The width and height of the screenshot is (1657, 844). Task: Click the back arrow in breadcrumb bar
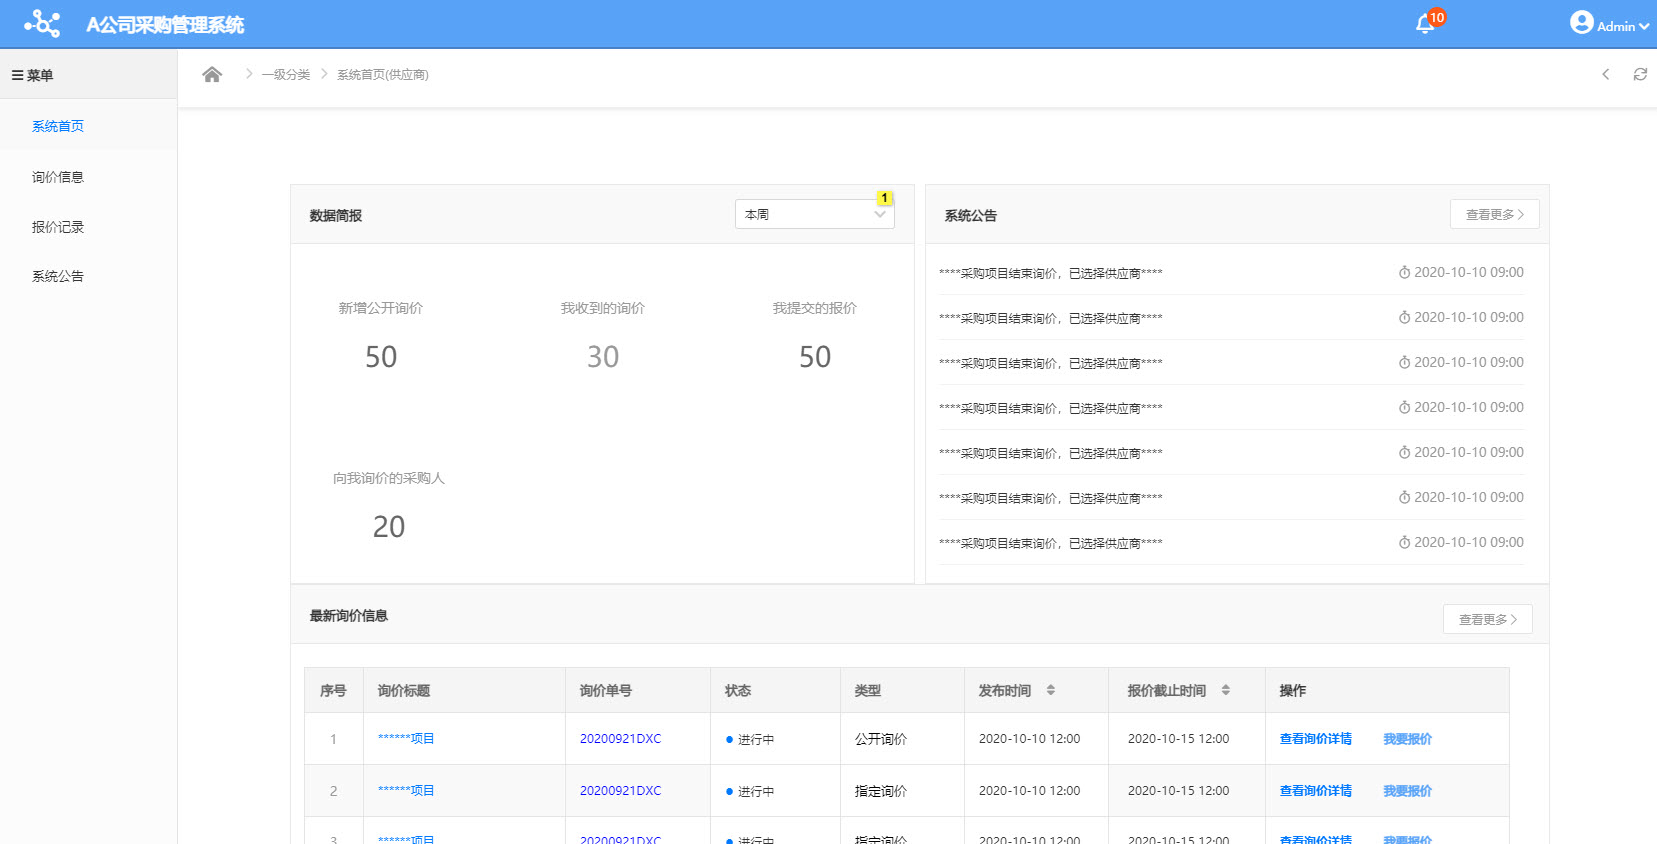click(x=1606, y=74)
